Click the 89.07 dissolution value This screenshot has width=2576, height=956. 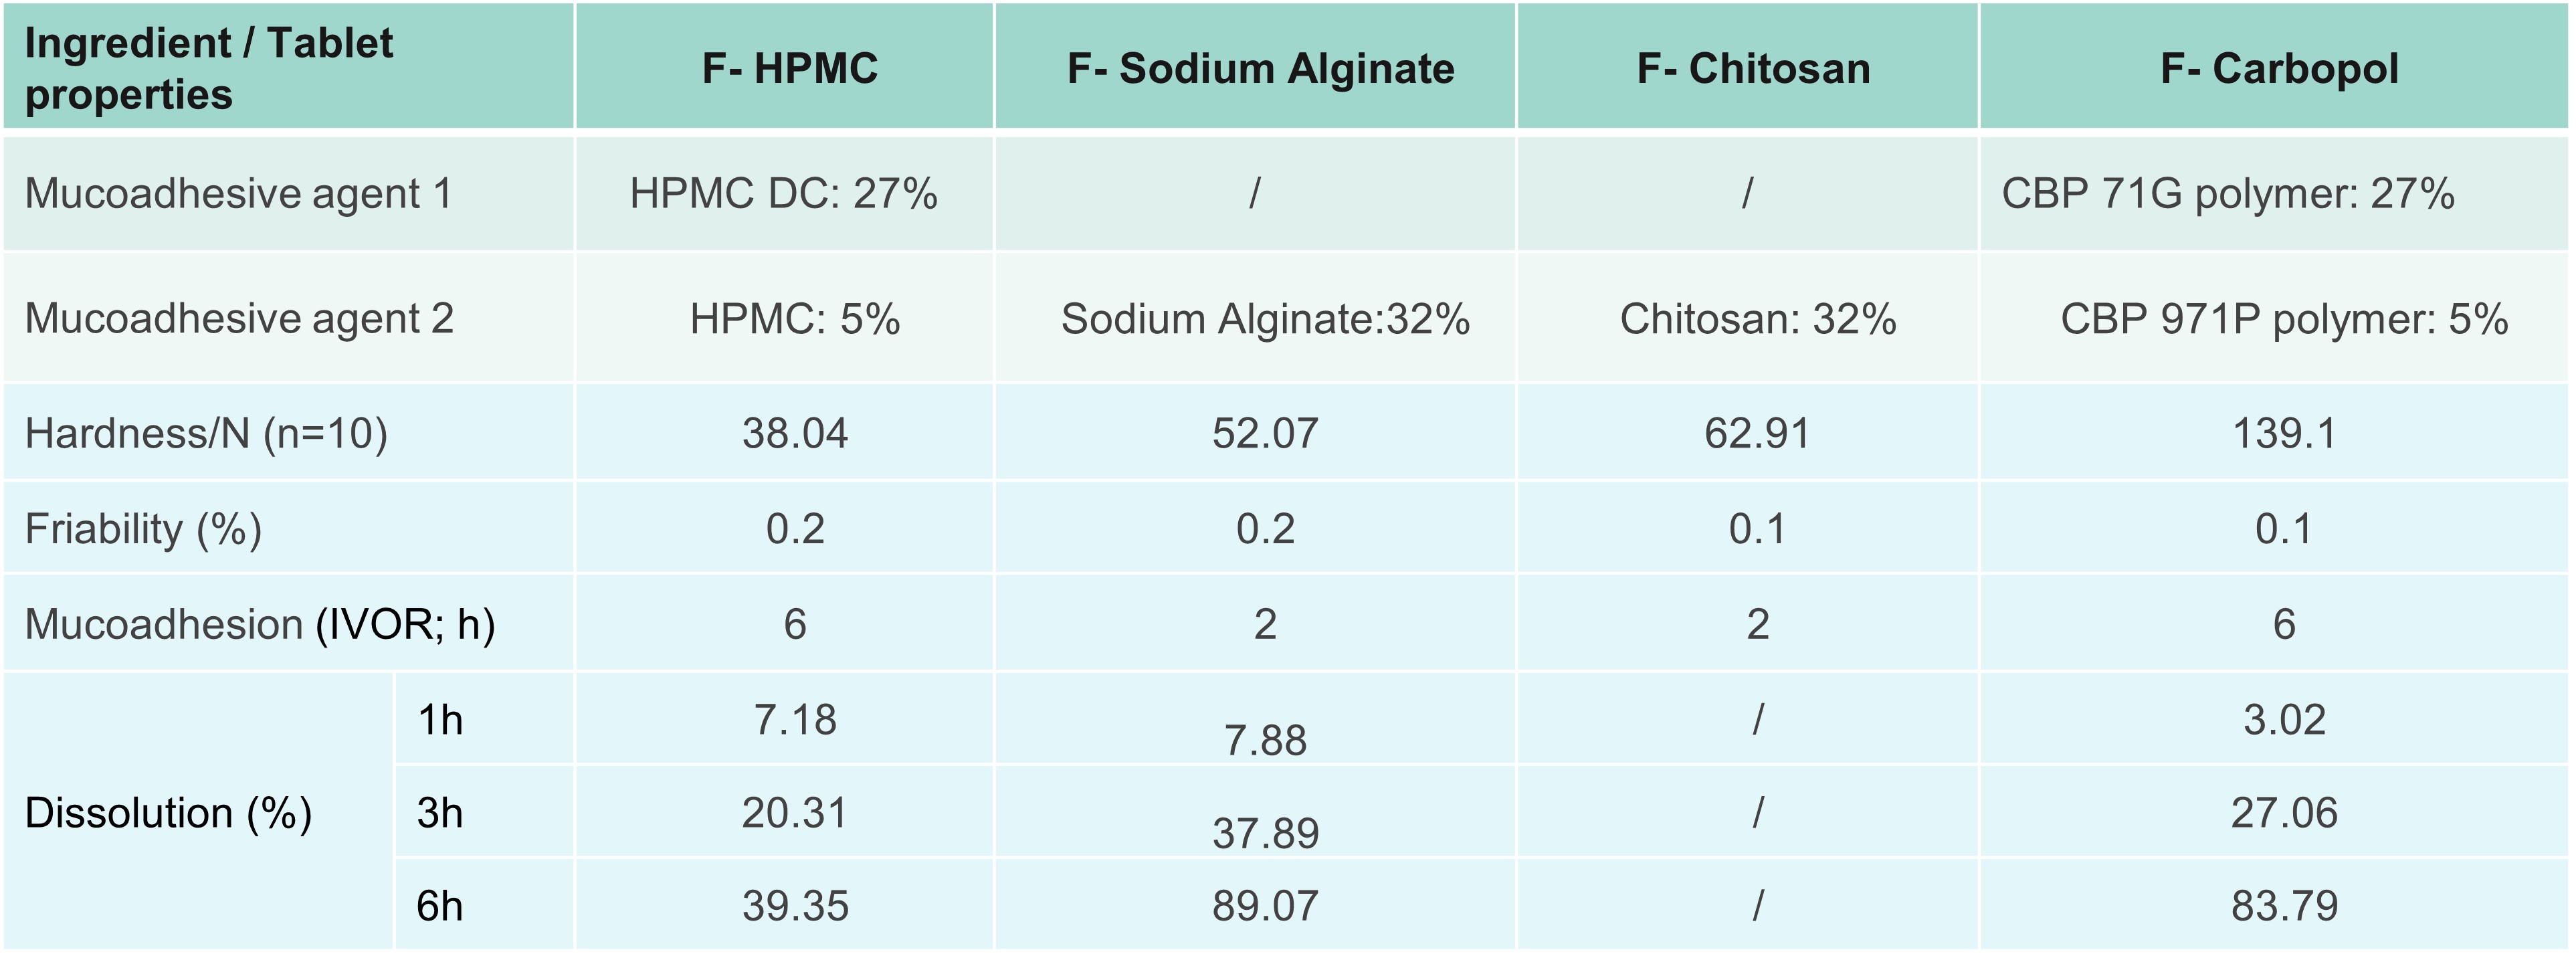coord(1265,906)
